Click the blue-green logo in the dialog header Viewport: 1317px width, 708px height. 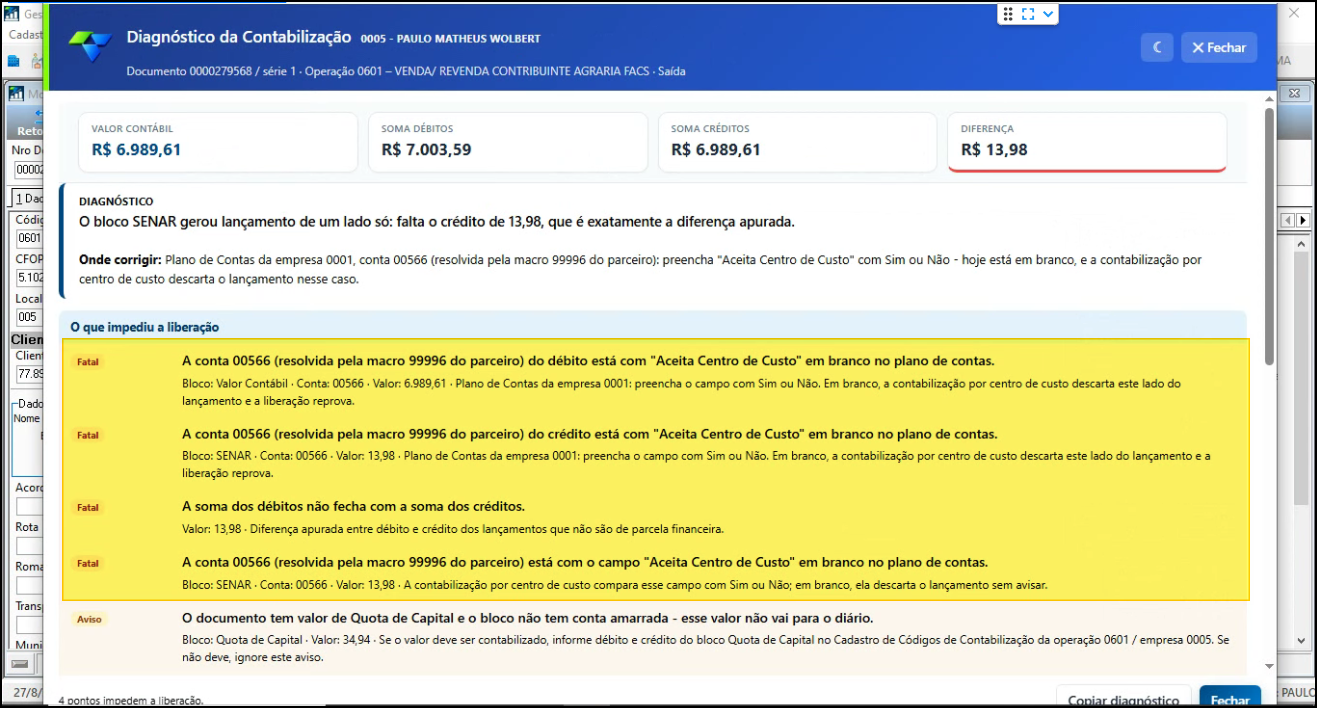click(x=90, y=47)
